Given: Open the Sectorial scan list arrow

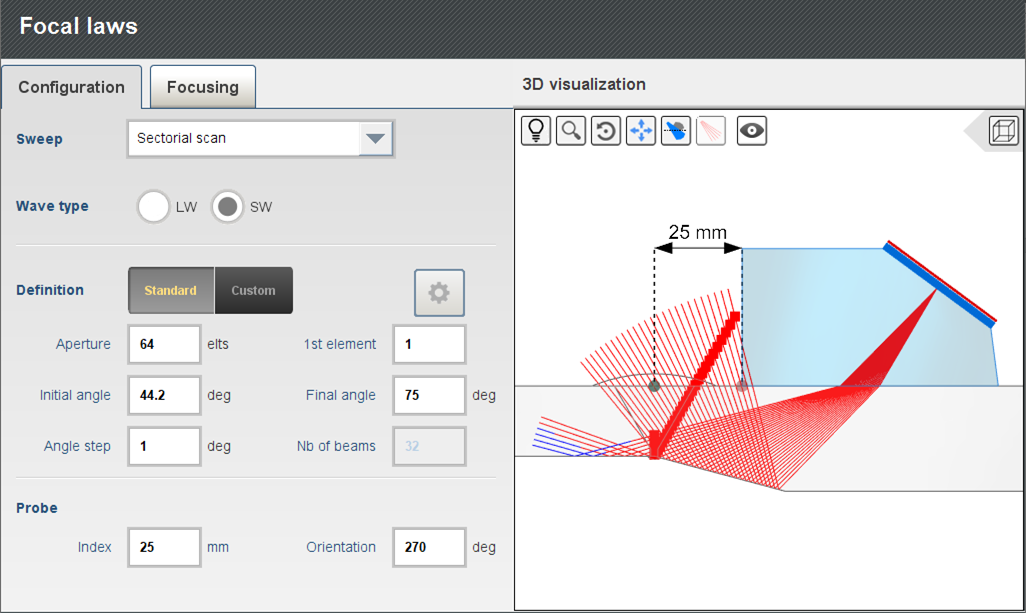Looking at the screenshot, I should click(375, 138).
